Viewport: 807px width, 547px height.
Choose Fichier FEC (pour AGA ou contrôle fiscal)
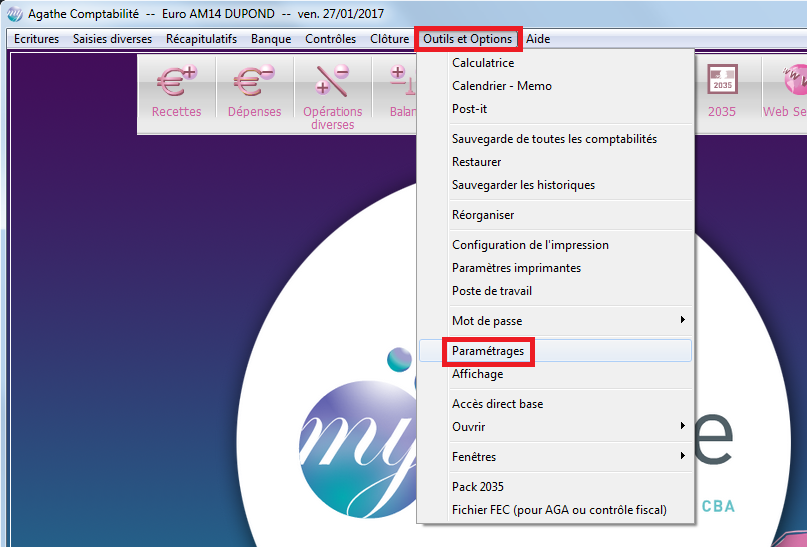(555, 510)
